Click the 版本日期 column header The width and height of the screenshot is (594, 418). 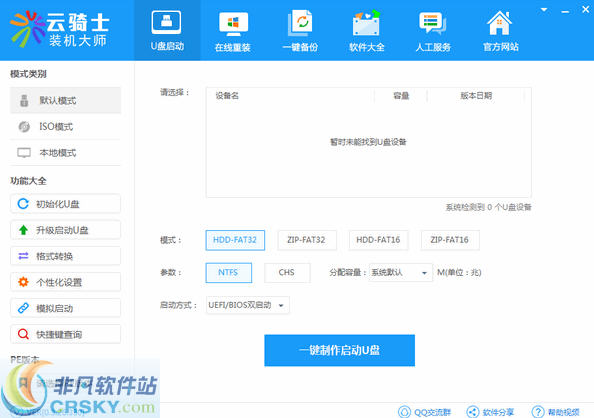(x=476, y=96)
